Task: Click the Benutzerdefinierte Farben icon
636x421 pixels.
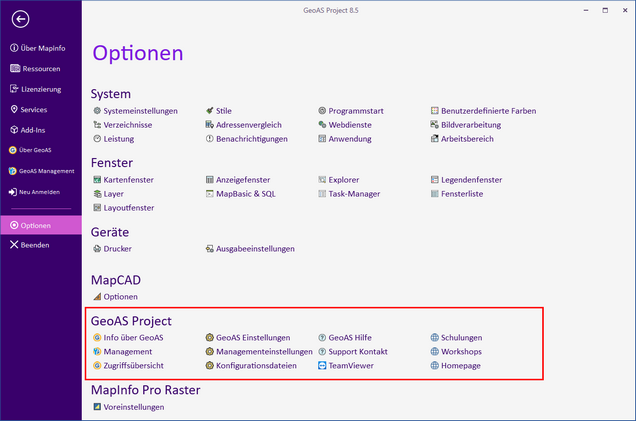Action: [x=434, y=111]
